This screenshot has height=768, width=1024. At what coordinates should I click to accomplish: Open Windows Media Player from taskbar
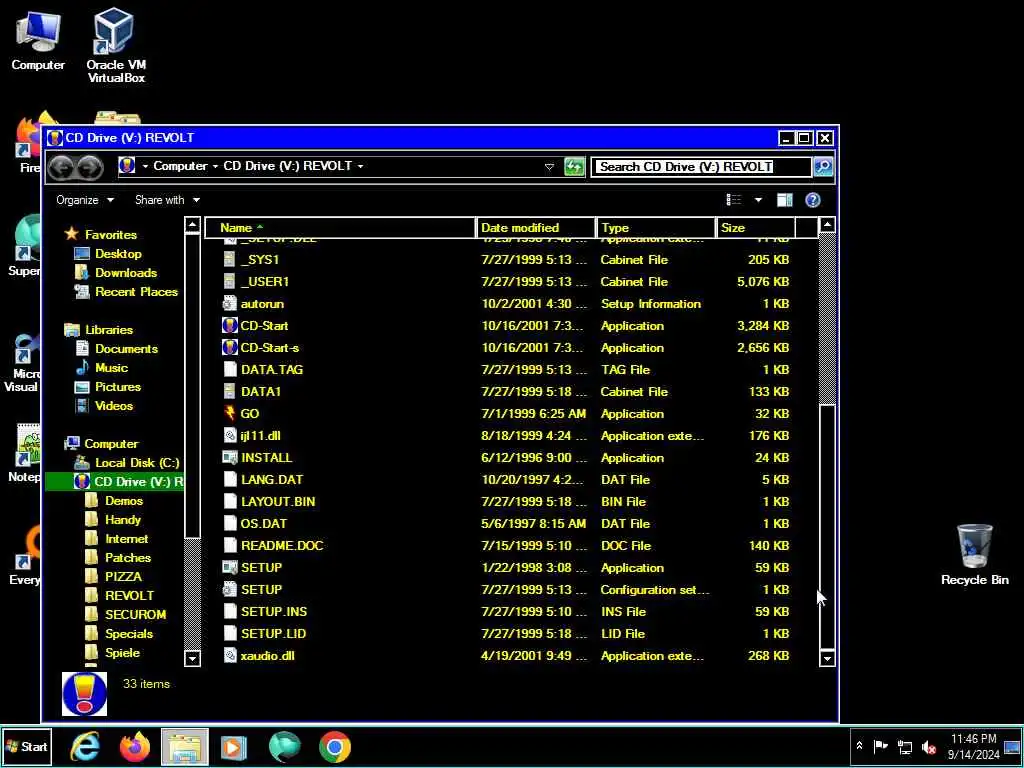point(234,746)
